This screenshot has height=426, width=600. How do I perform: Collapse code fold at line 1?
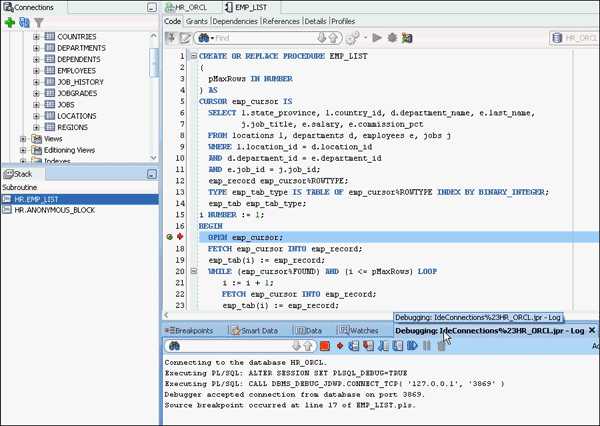pos(194,56)
